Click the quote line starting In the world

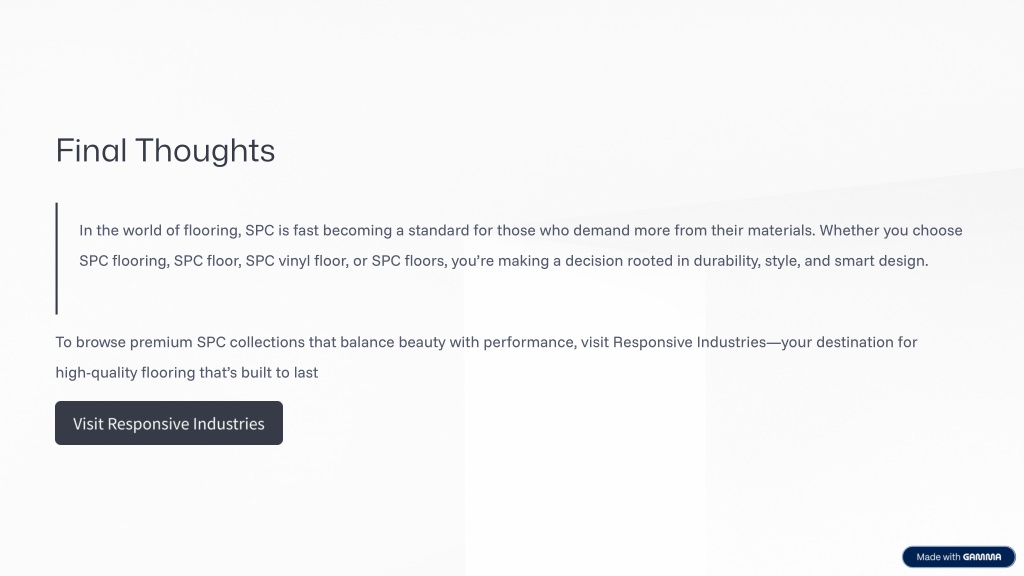point(520,231)
